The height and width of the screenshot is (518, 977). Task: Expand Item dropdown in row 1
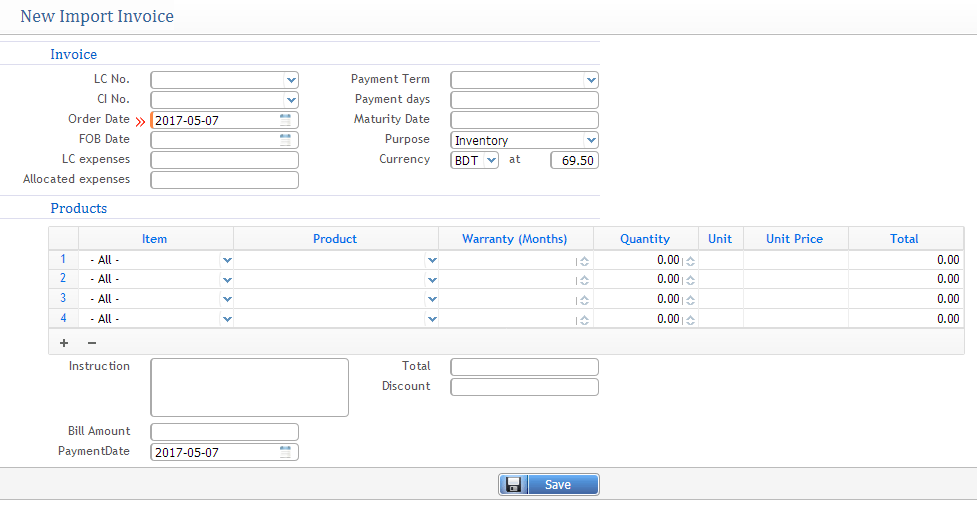[x=227, y=260]
